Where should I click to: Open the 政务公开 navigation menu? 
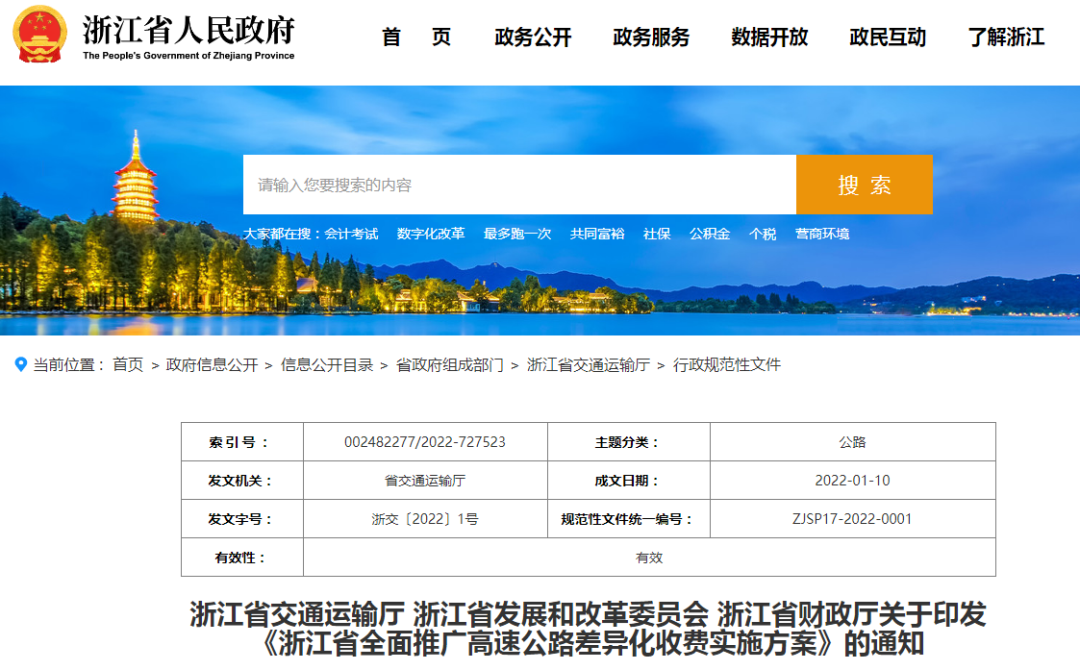[x=532, y=36]
